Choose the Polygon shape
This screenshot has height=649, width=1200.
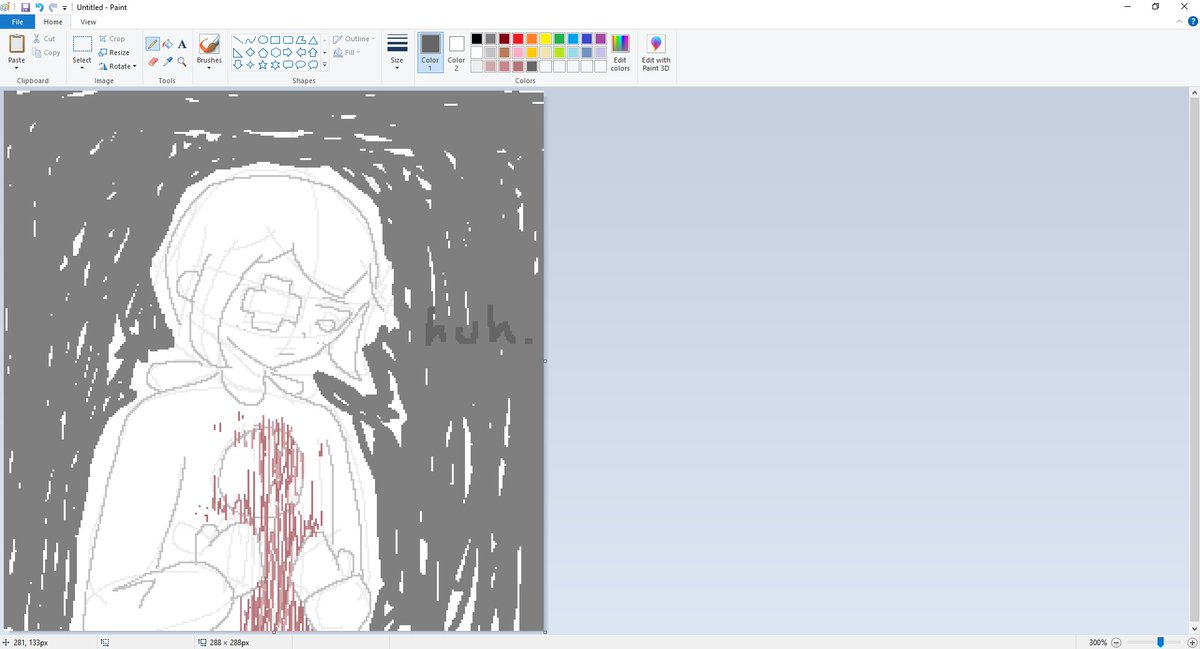click(x=301, y=39)
